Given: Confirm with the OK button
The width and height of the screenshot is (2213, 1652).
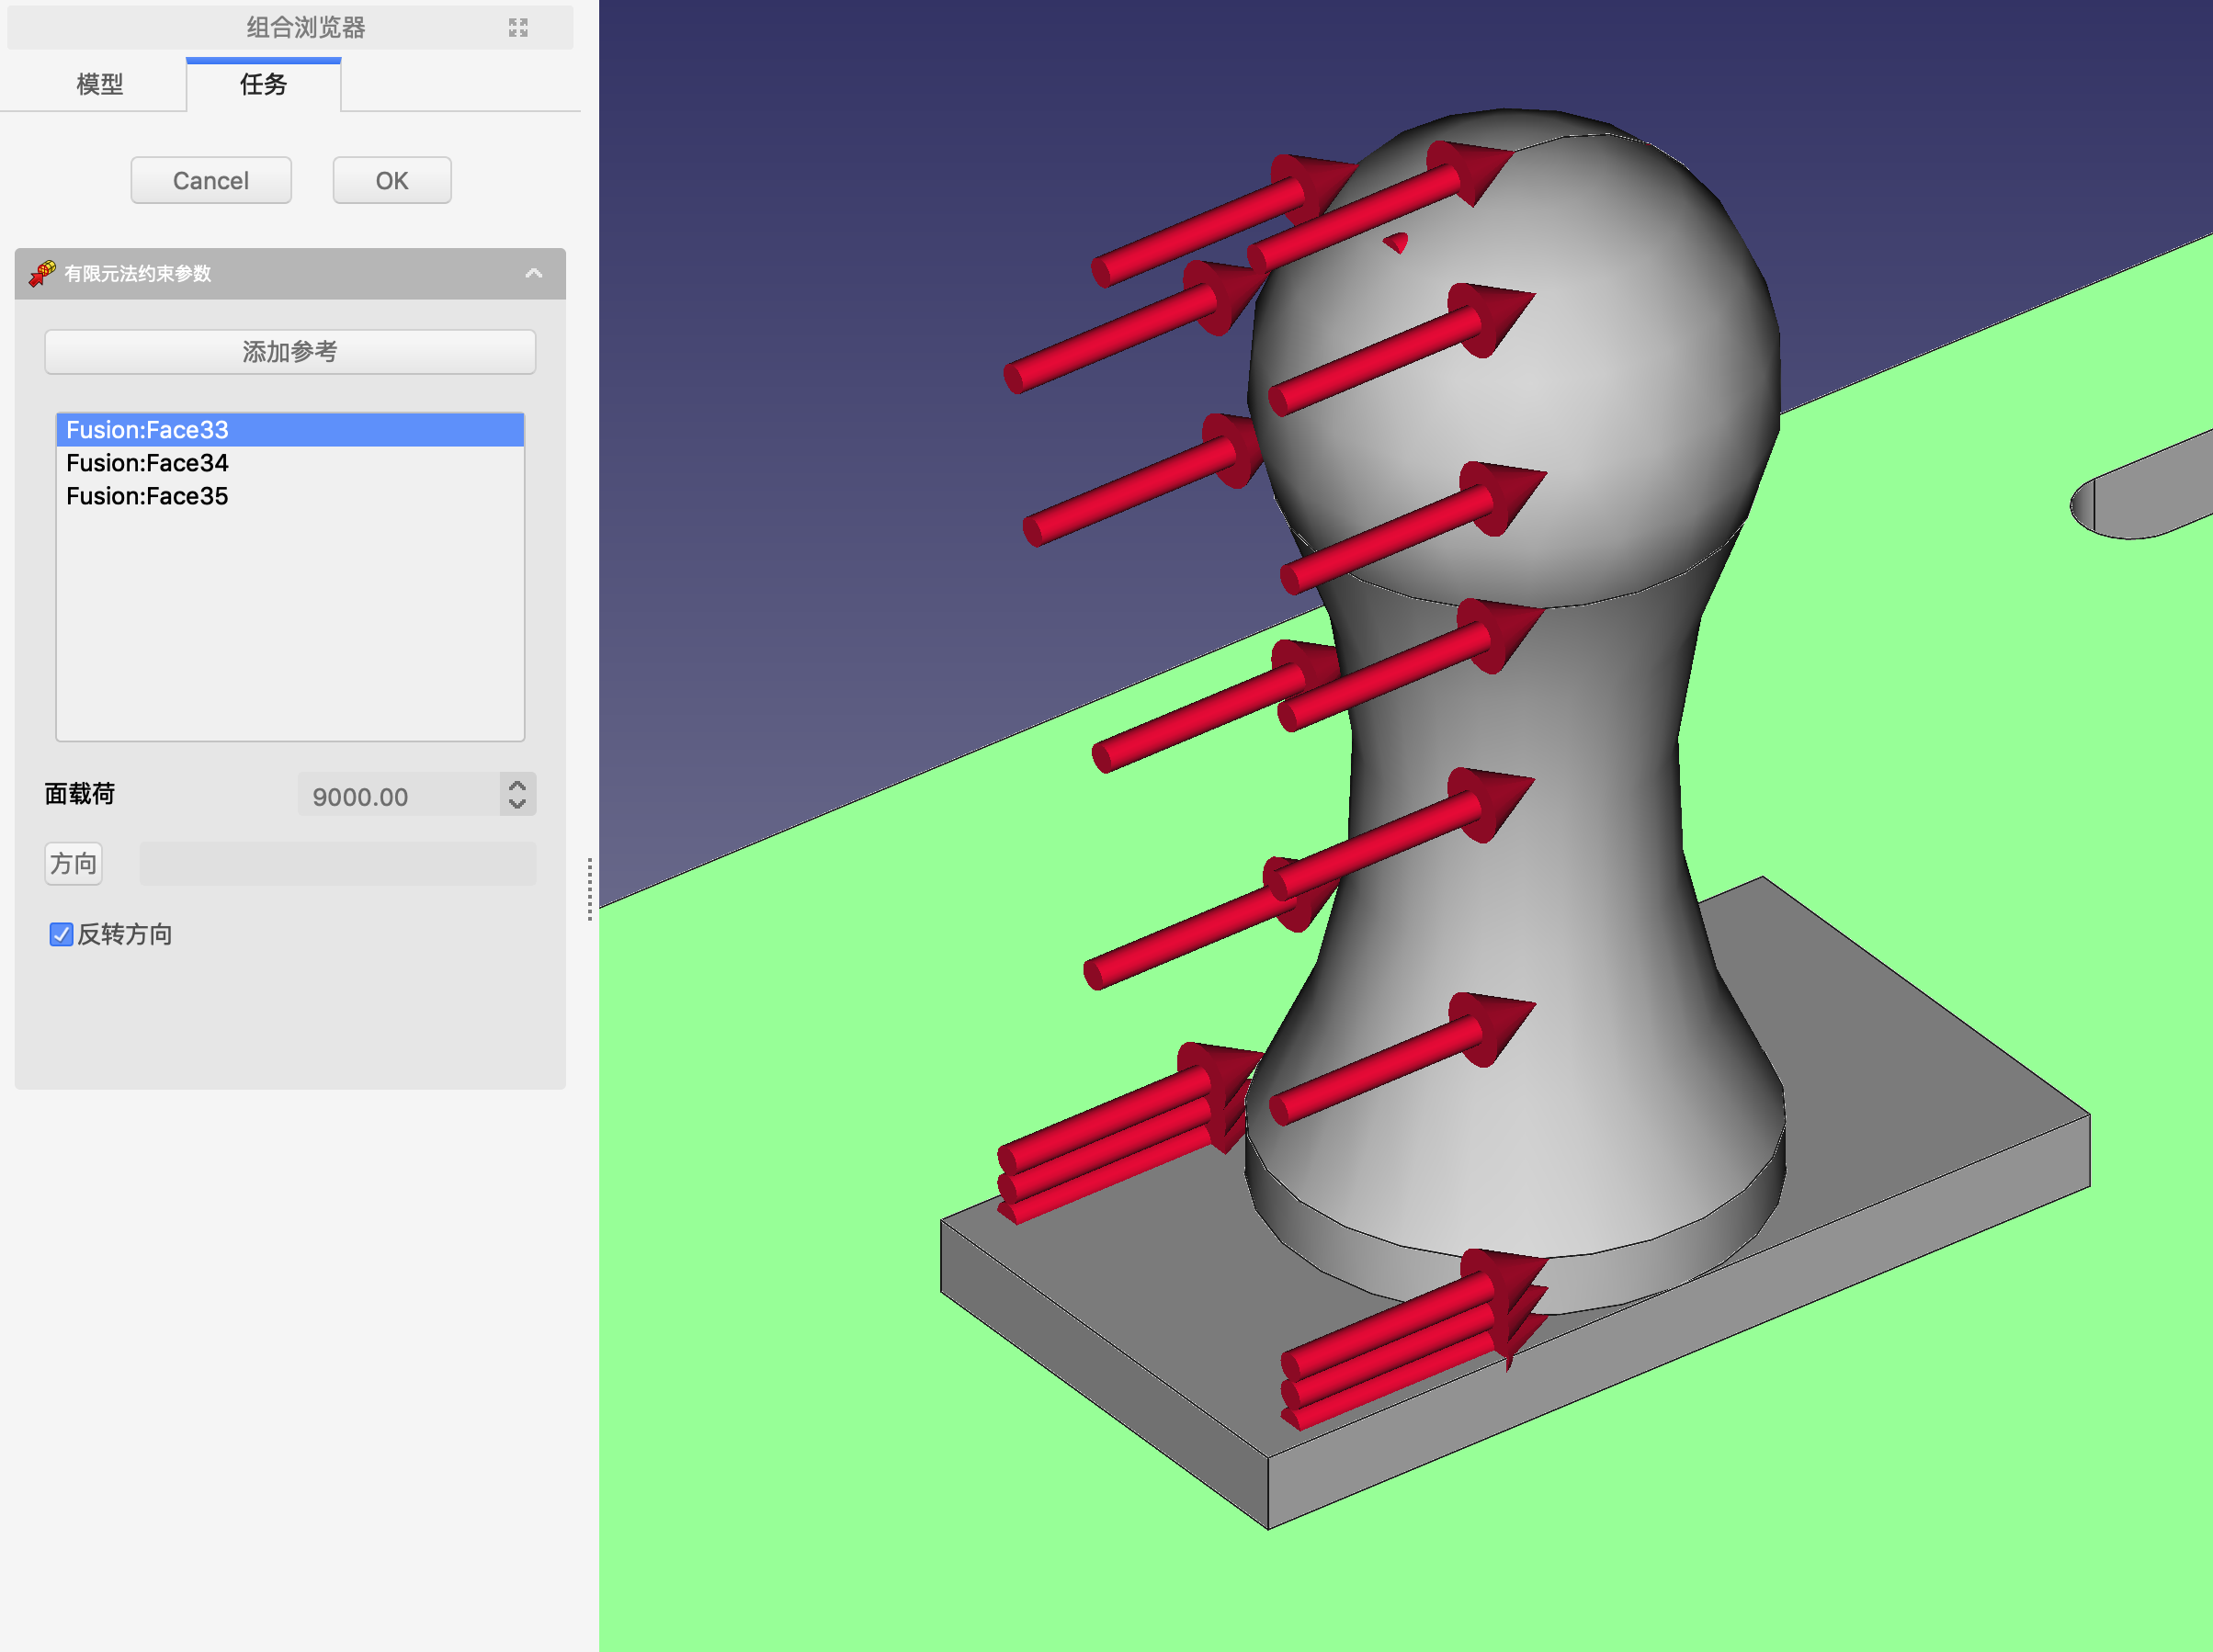Looking at the screenshot, I should coord(391,181).
